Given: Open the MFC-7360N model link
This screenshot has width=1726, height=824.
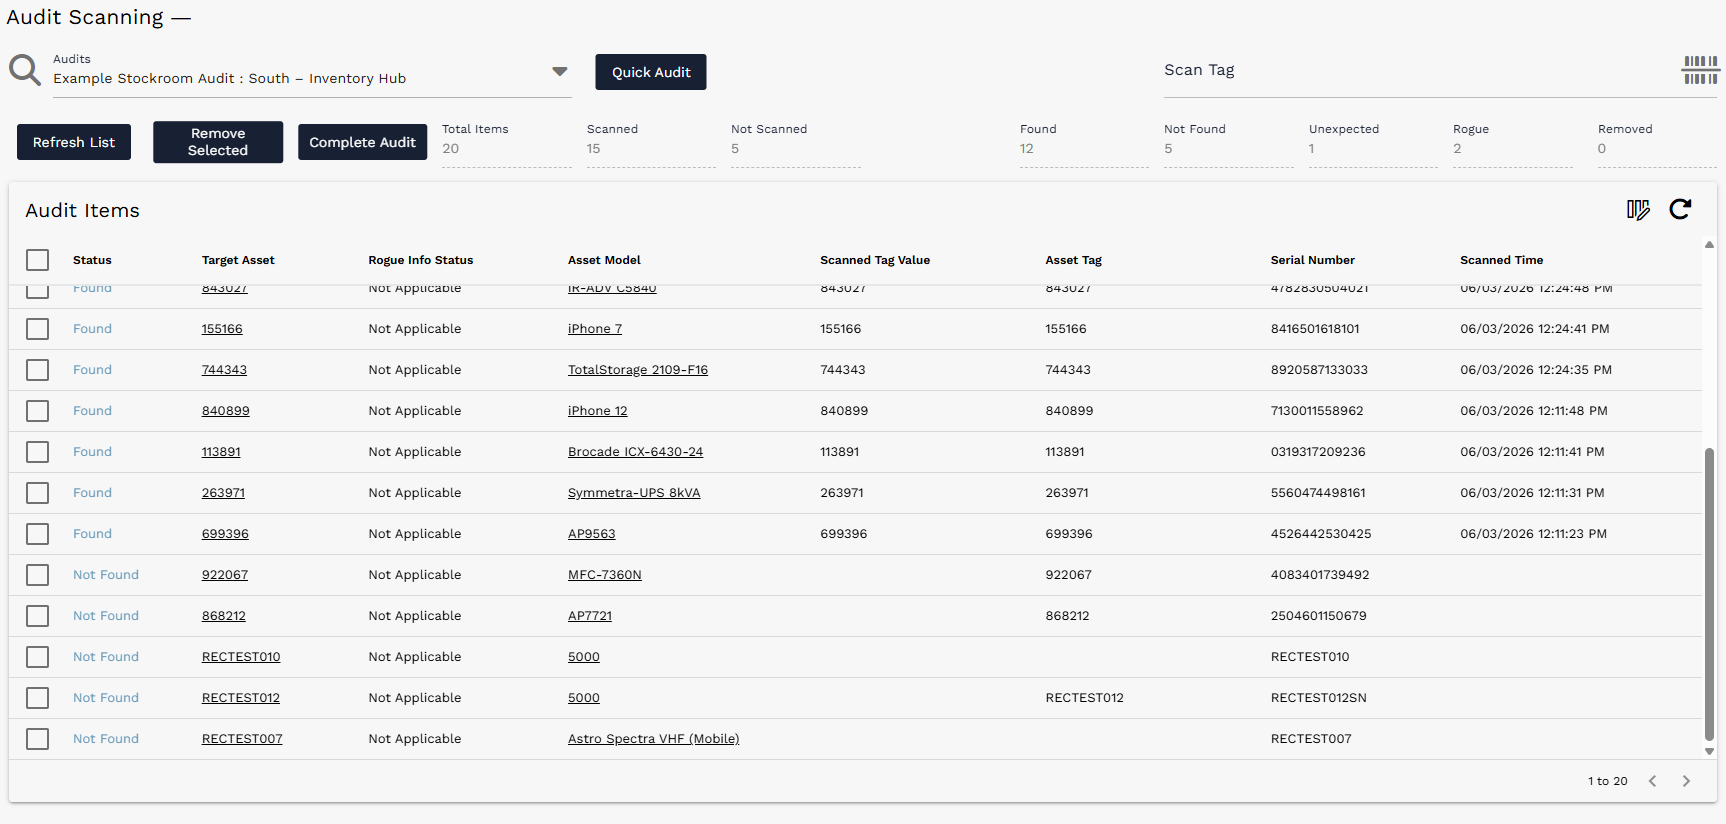Looking at the screenshot, I should coord(605,575).
